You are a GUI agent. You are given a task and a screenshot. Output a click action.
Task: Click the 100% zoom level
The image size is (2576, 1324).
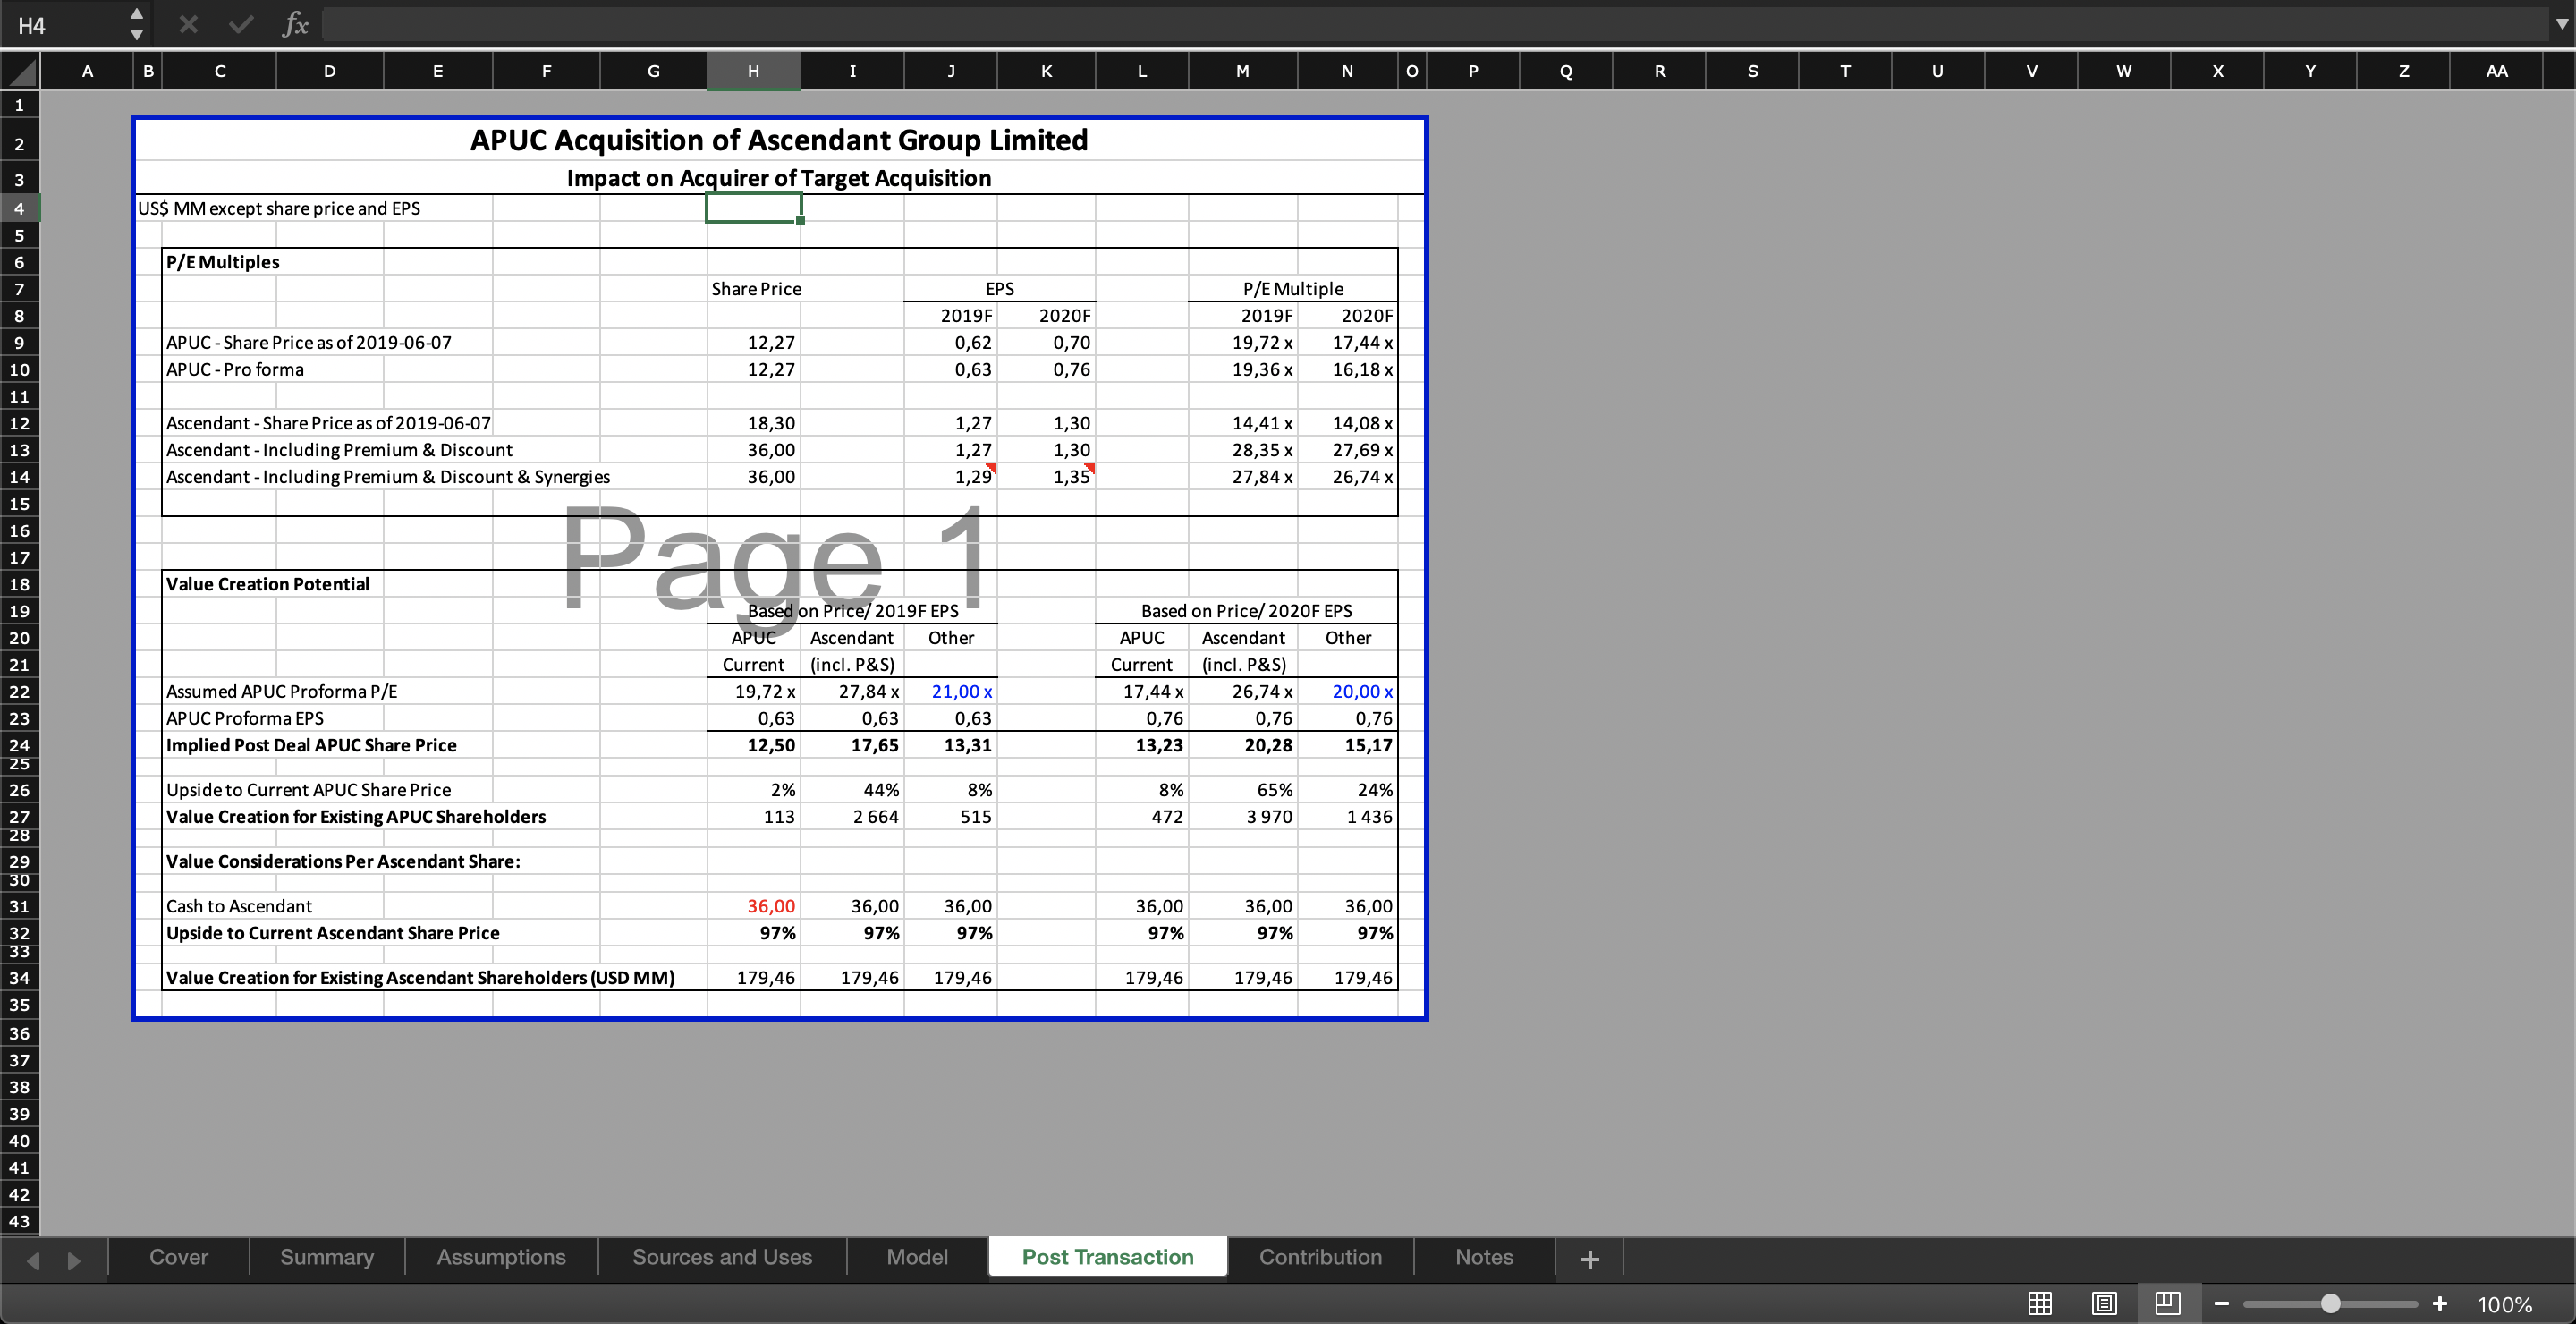pos(2504,1304)
